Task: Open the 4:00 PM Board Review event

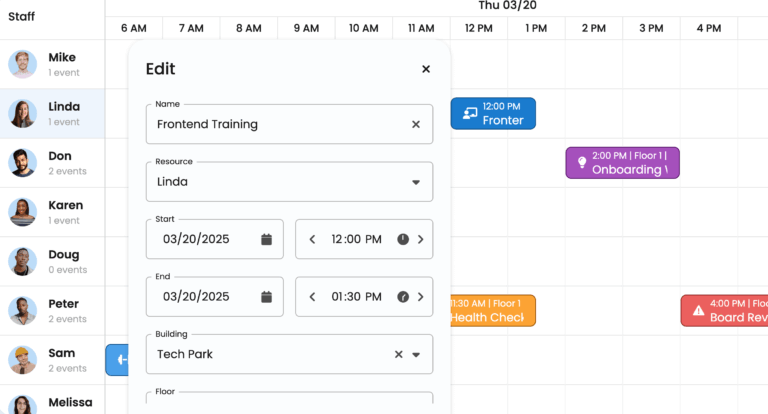Action: 725,311
